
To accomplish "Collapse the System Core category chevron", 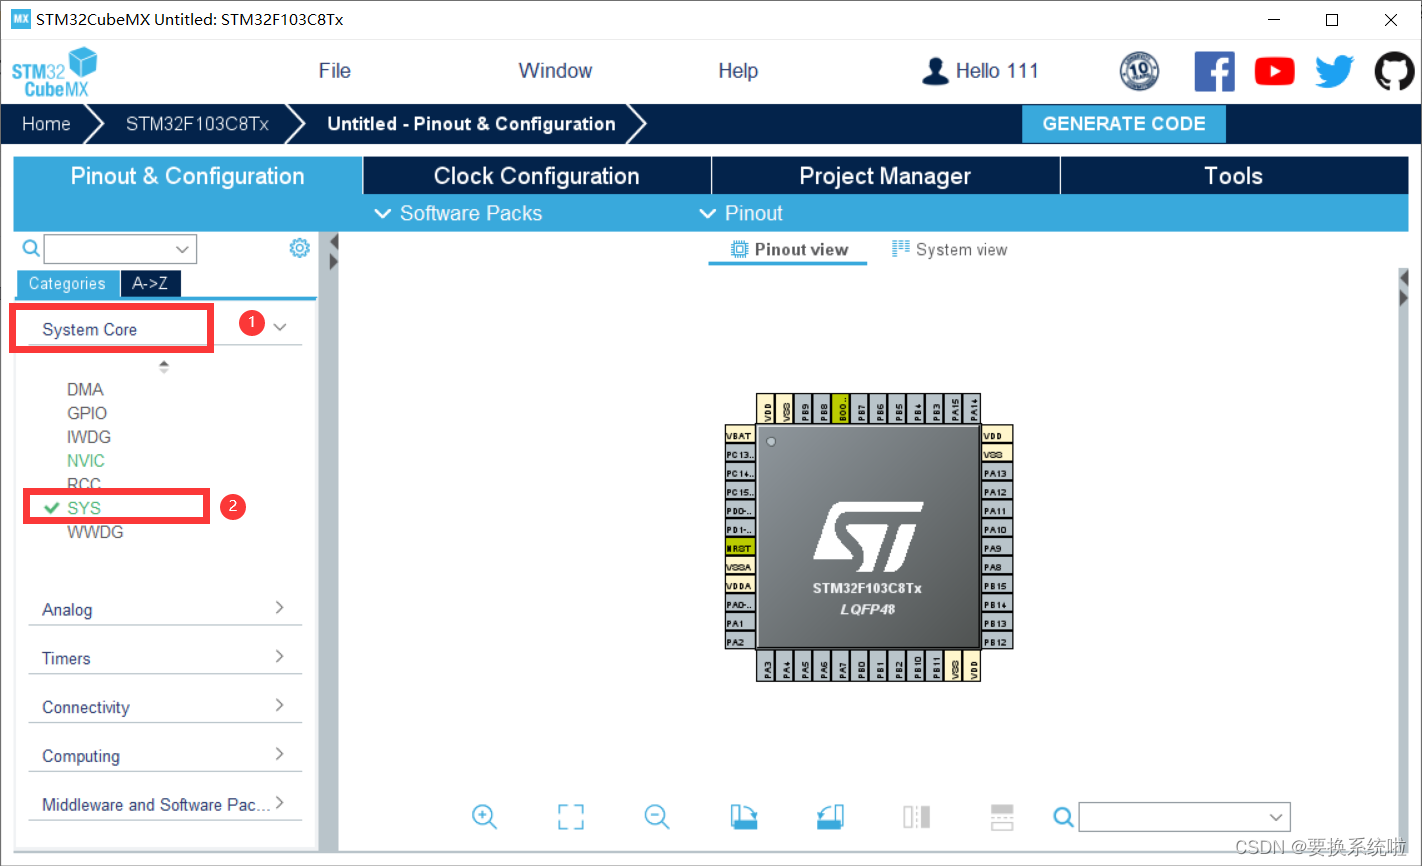I will 280,327.
